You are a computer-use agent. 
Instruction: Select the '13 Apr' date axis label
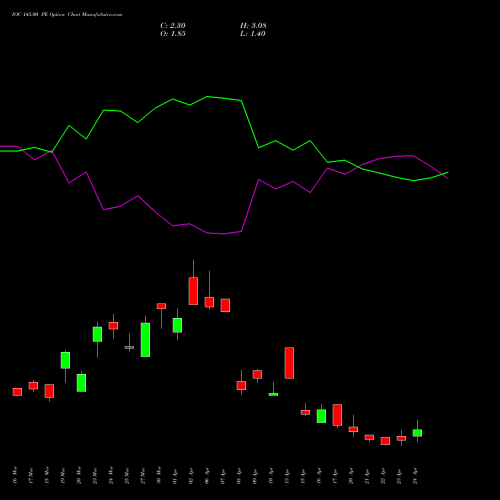(287, 475)
